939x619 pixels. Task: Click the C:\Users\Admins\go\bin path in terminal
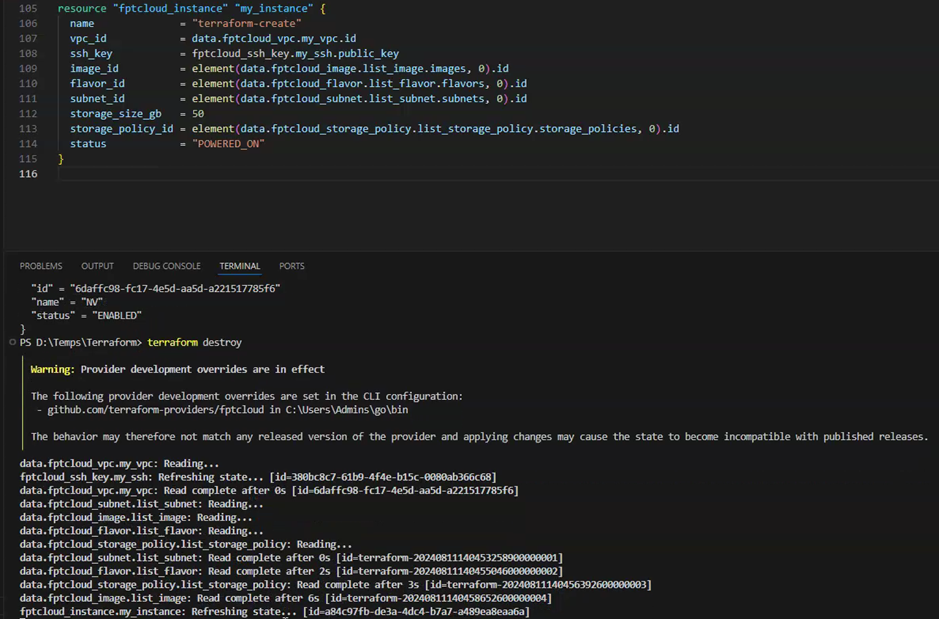[352, 410]
